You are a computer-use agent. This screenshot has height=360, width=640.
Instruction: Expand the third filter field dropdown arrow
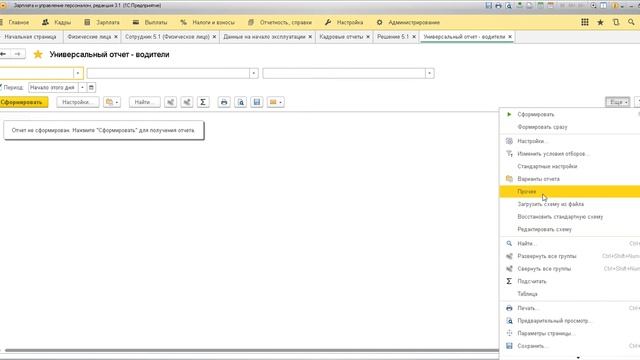point(429,73)
